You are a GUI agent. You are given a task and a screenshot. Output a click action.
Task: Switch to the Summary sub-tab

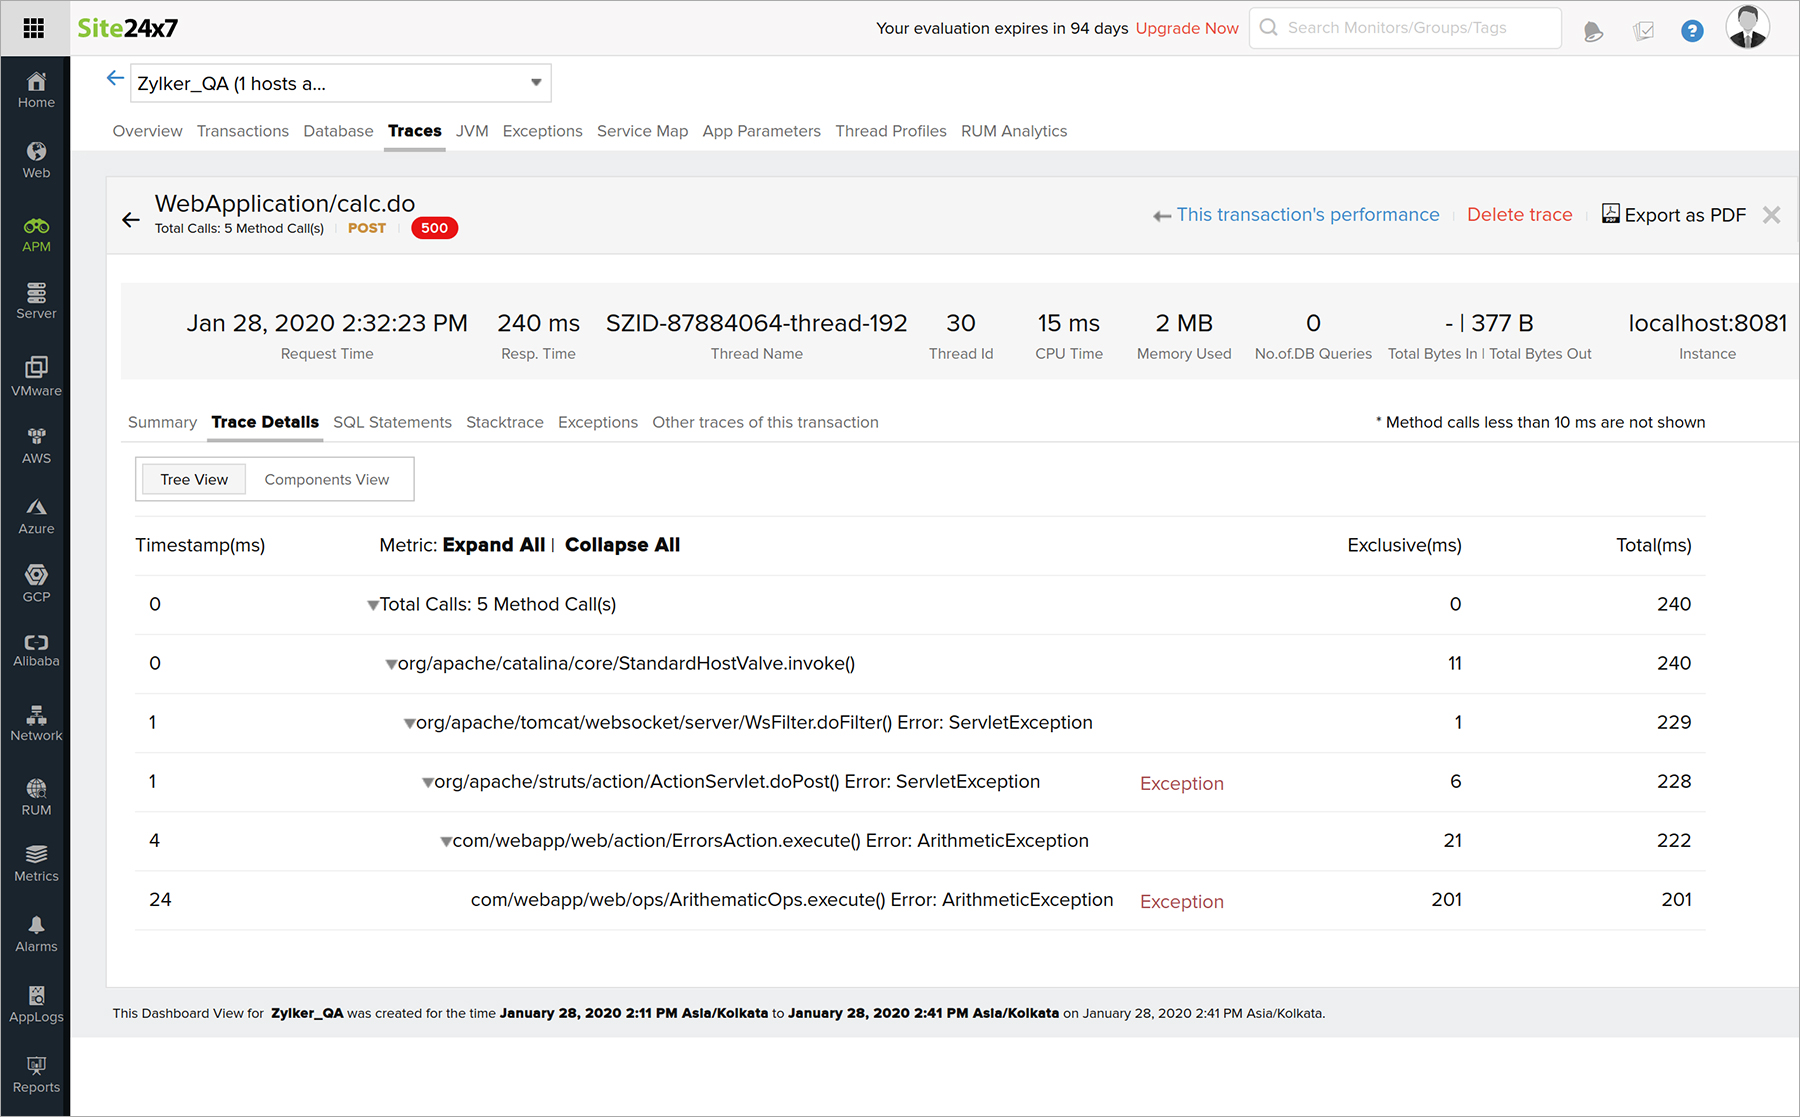pyautogui.click(x=162, y=422)
